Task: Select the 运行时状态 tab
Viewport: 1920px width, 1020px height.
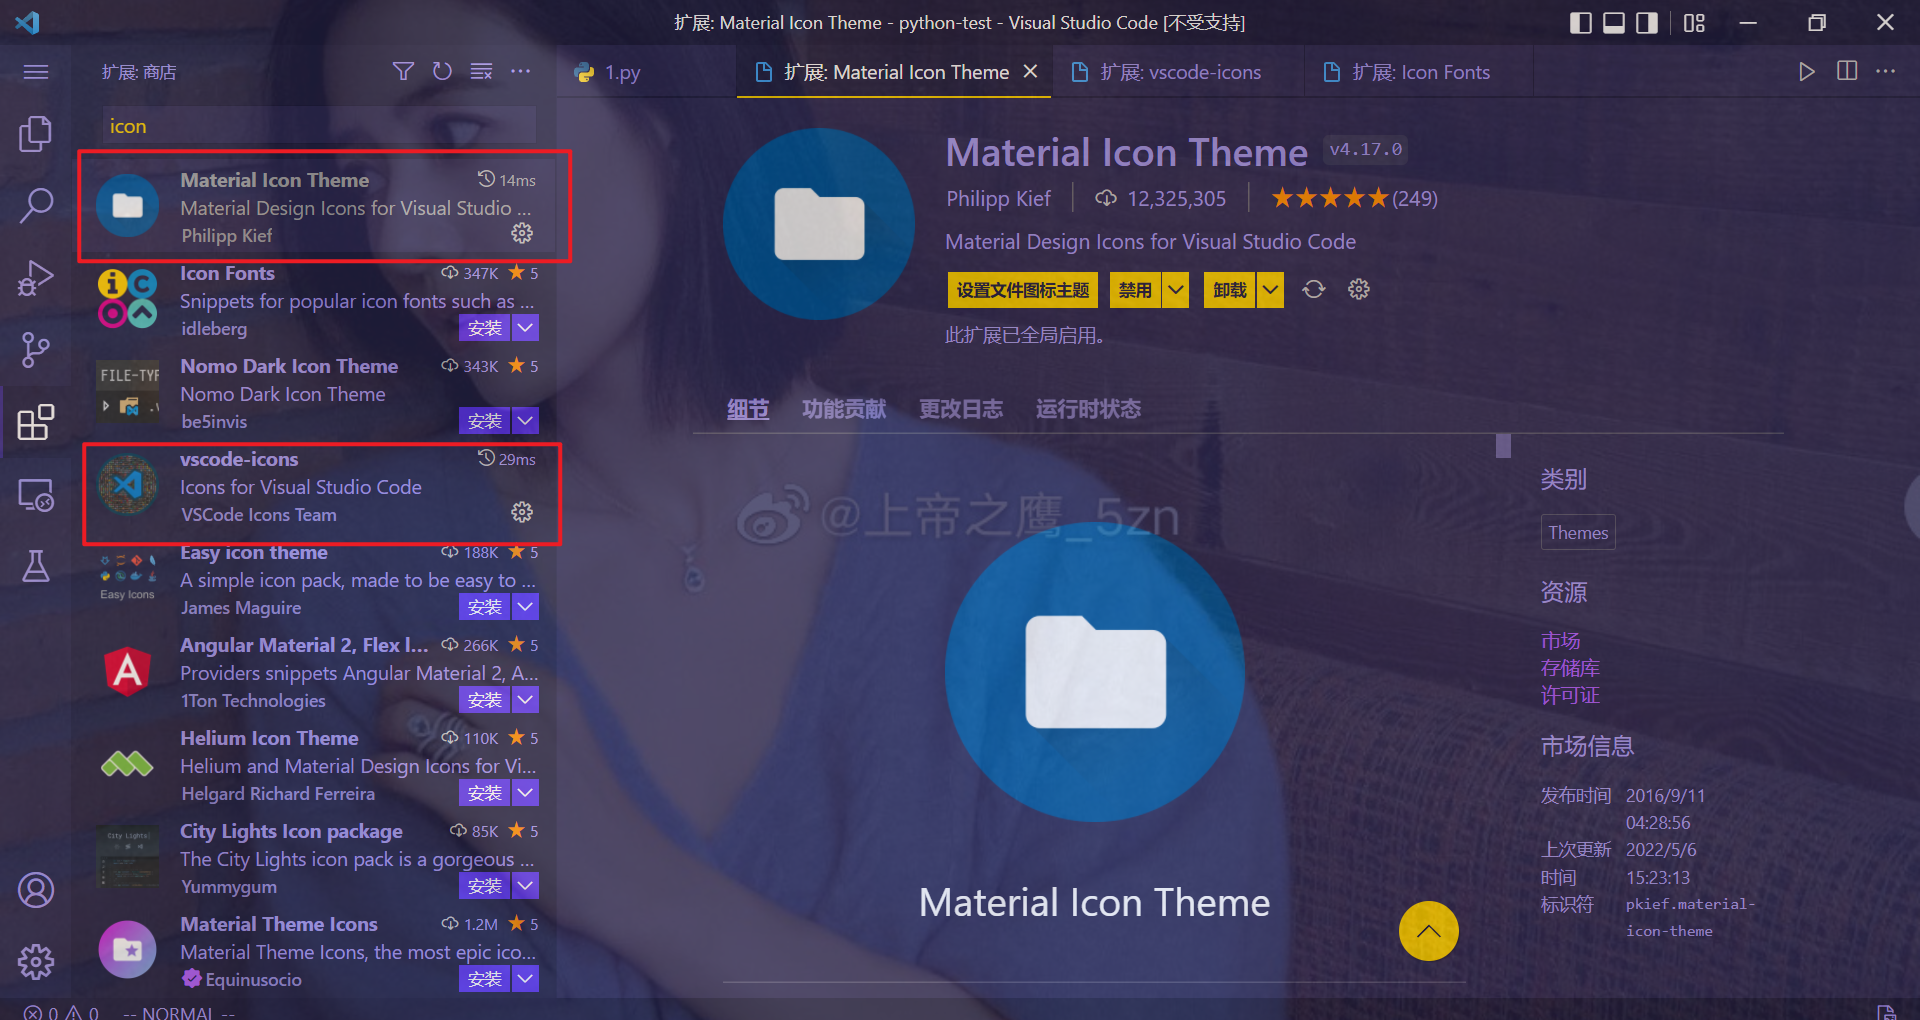Action: point(1088,409)
